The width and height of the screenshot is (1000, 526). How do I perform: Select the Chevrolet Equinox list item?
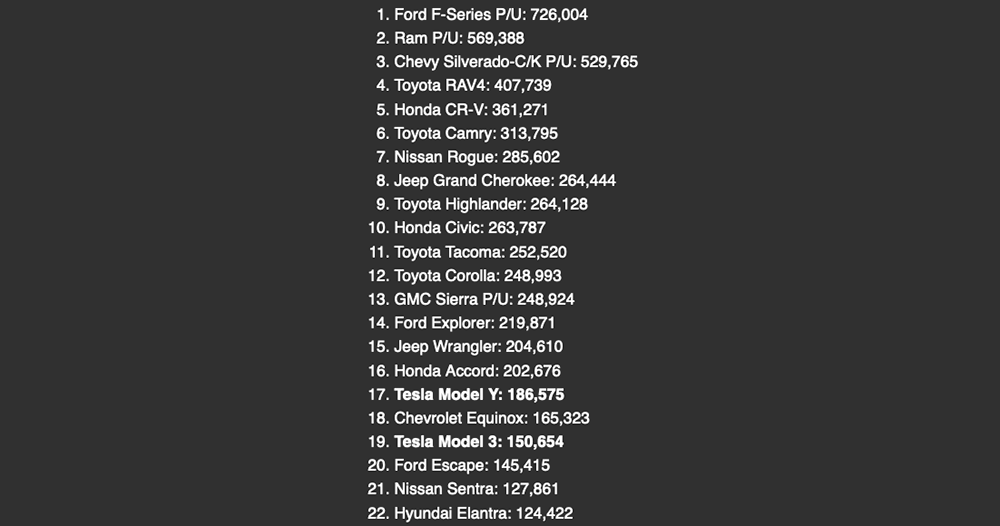pos(492,418)
